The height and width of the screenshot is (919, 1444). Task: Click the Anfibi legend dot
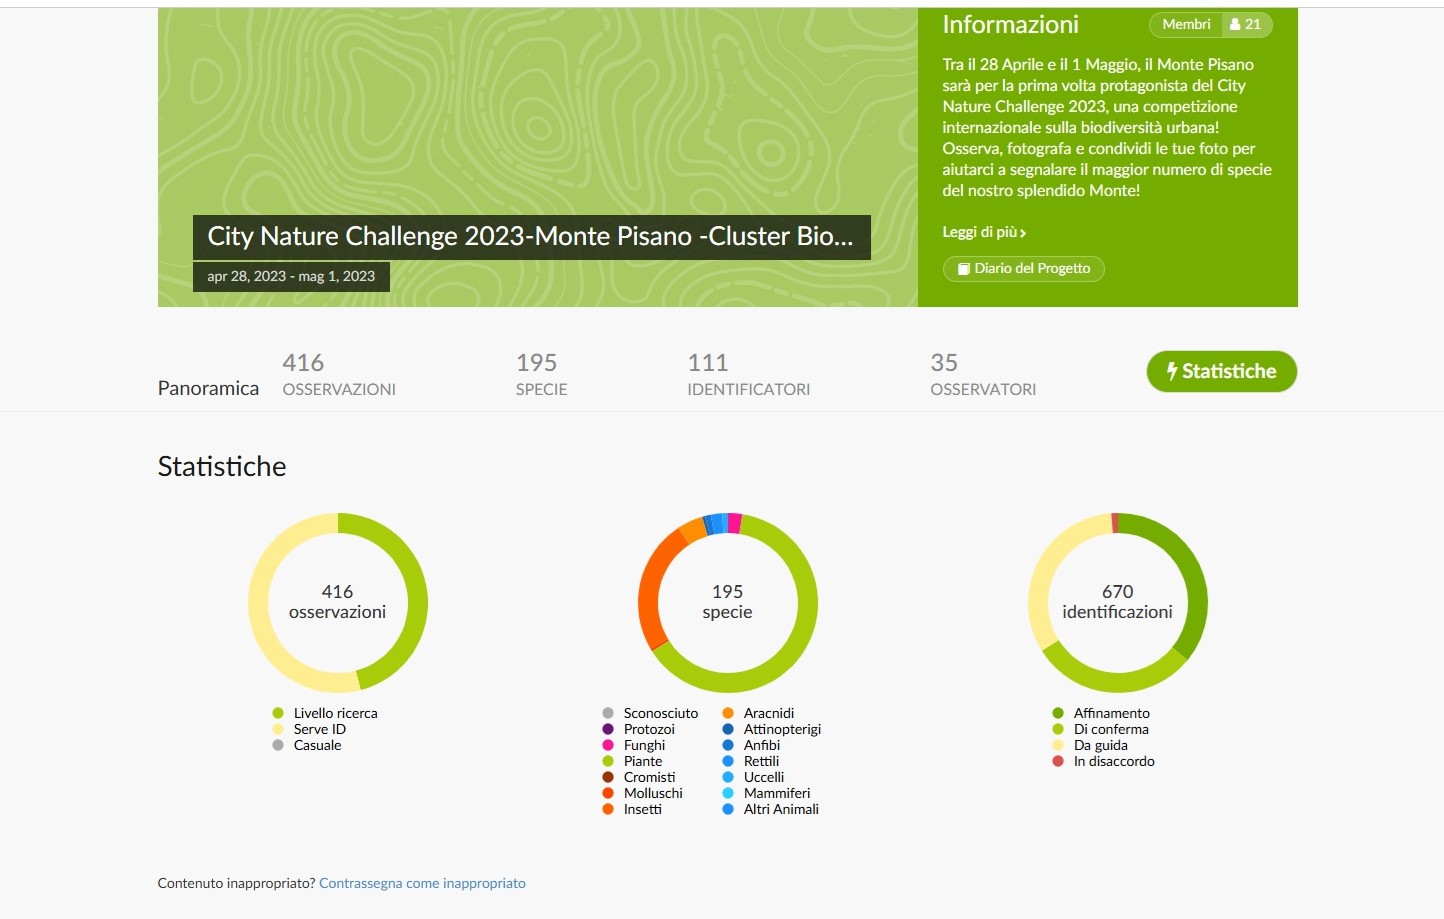[728, 745]
